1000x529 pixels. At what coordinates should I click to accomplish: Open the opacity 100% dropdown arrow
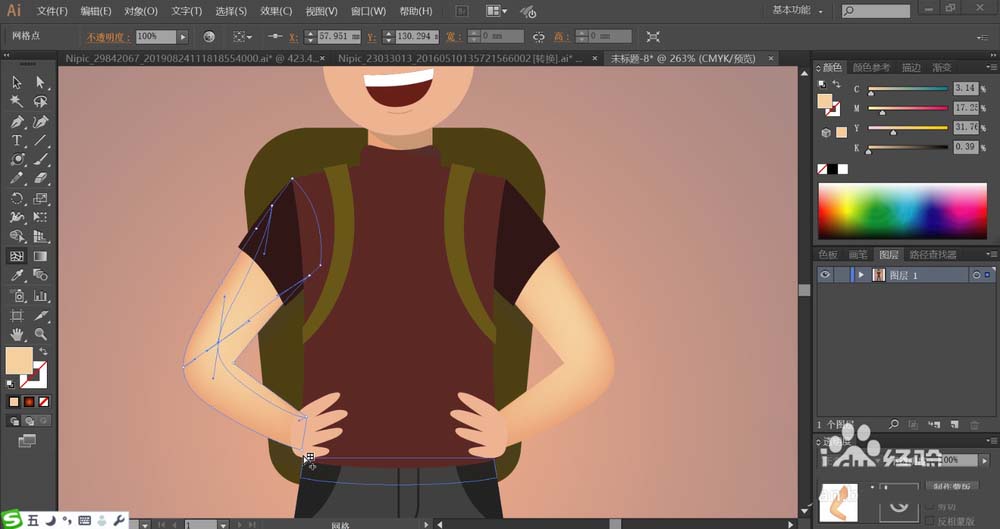[x=183, y=36]
